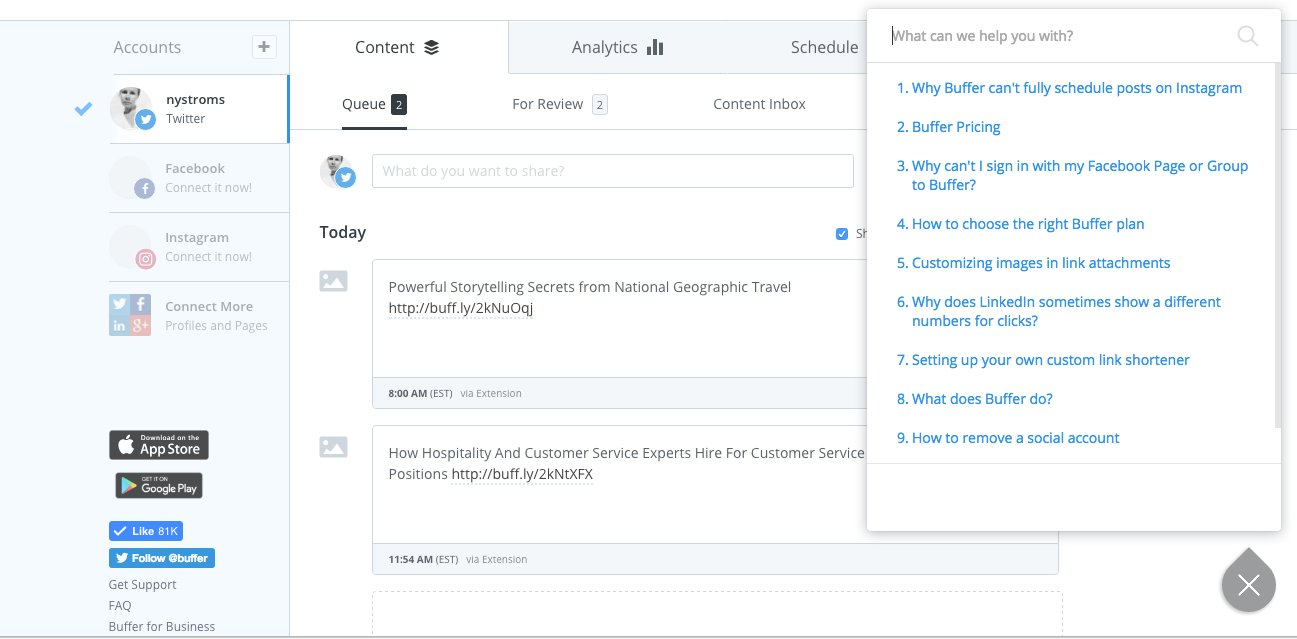Click Get Support link in sidebar

pyautogui.click(x=142, y=585)
